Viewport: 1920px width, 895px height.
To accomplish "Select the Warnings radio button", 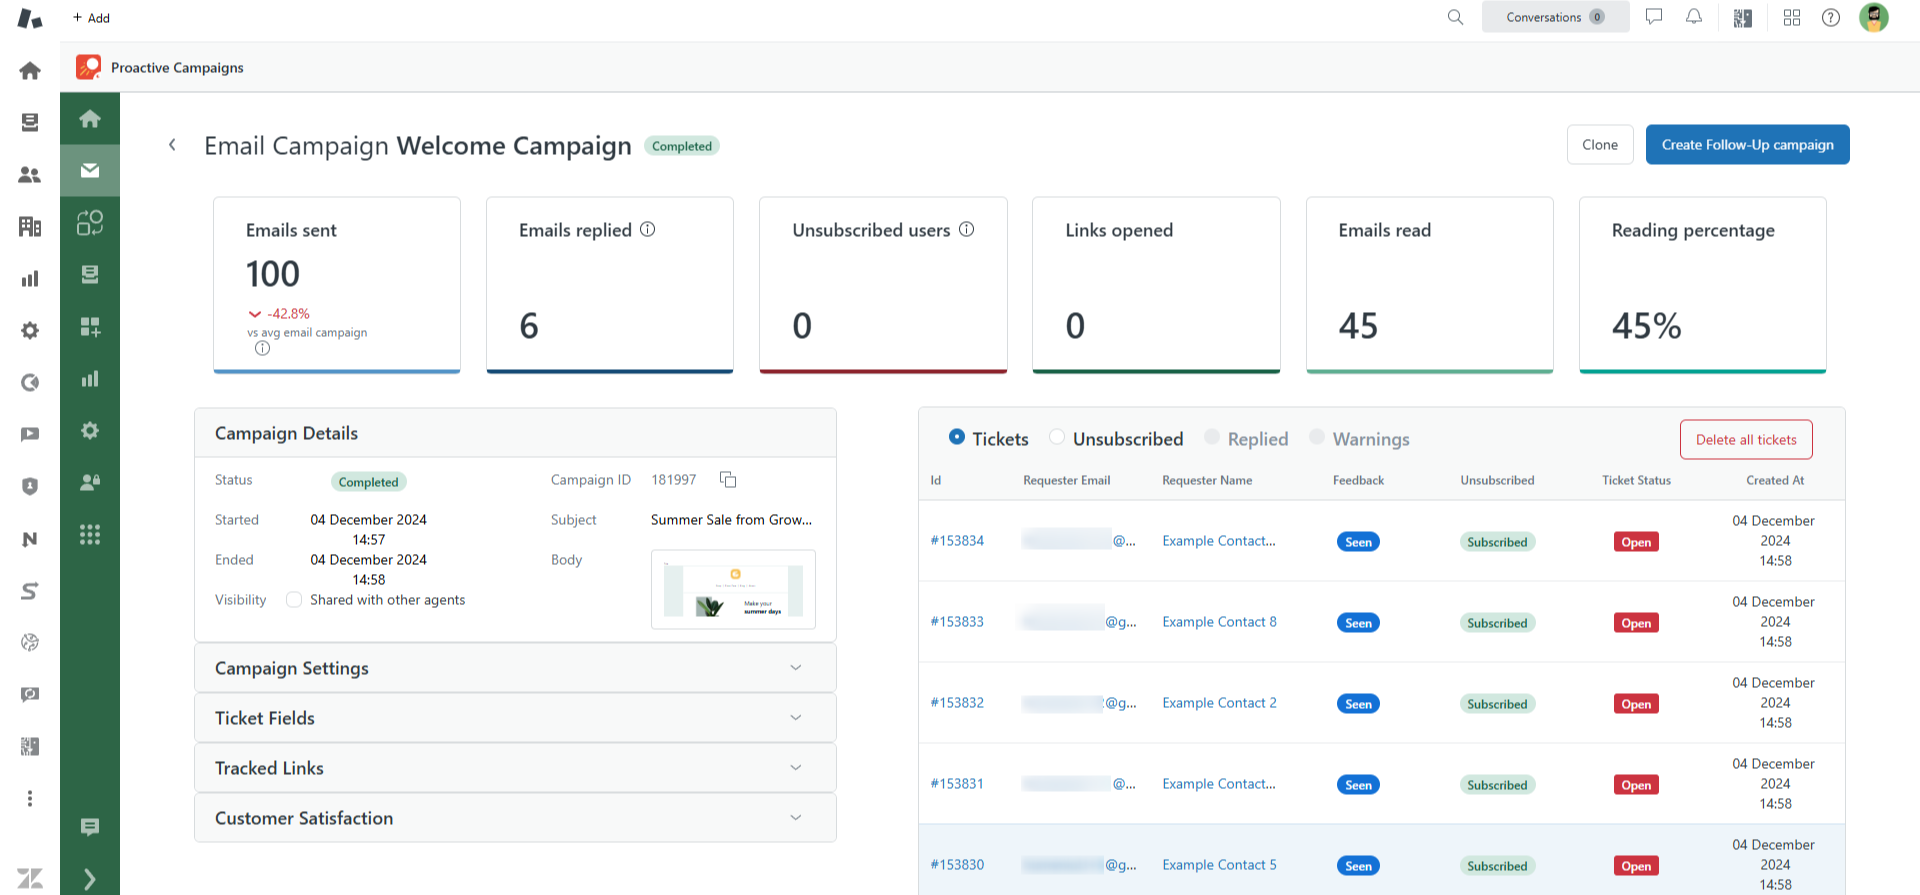I will pyautogui.click(x=1317, y=437).
